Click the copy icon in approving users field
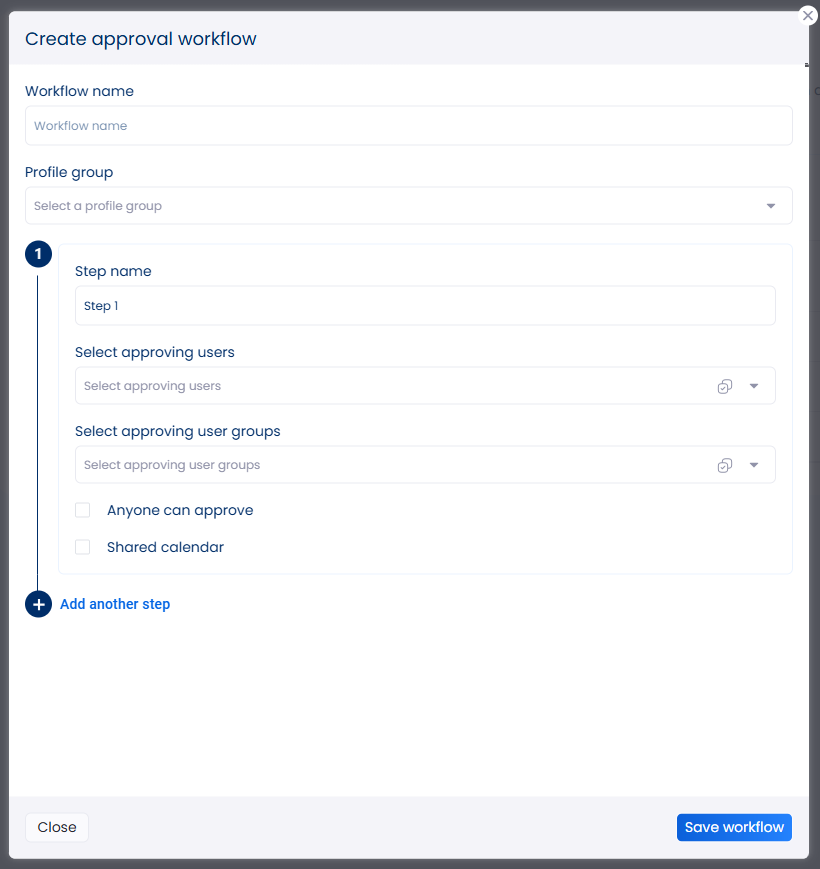The width and height of the screenshot is (820, 869). [x=725, y=386]
